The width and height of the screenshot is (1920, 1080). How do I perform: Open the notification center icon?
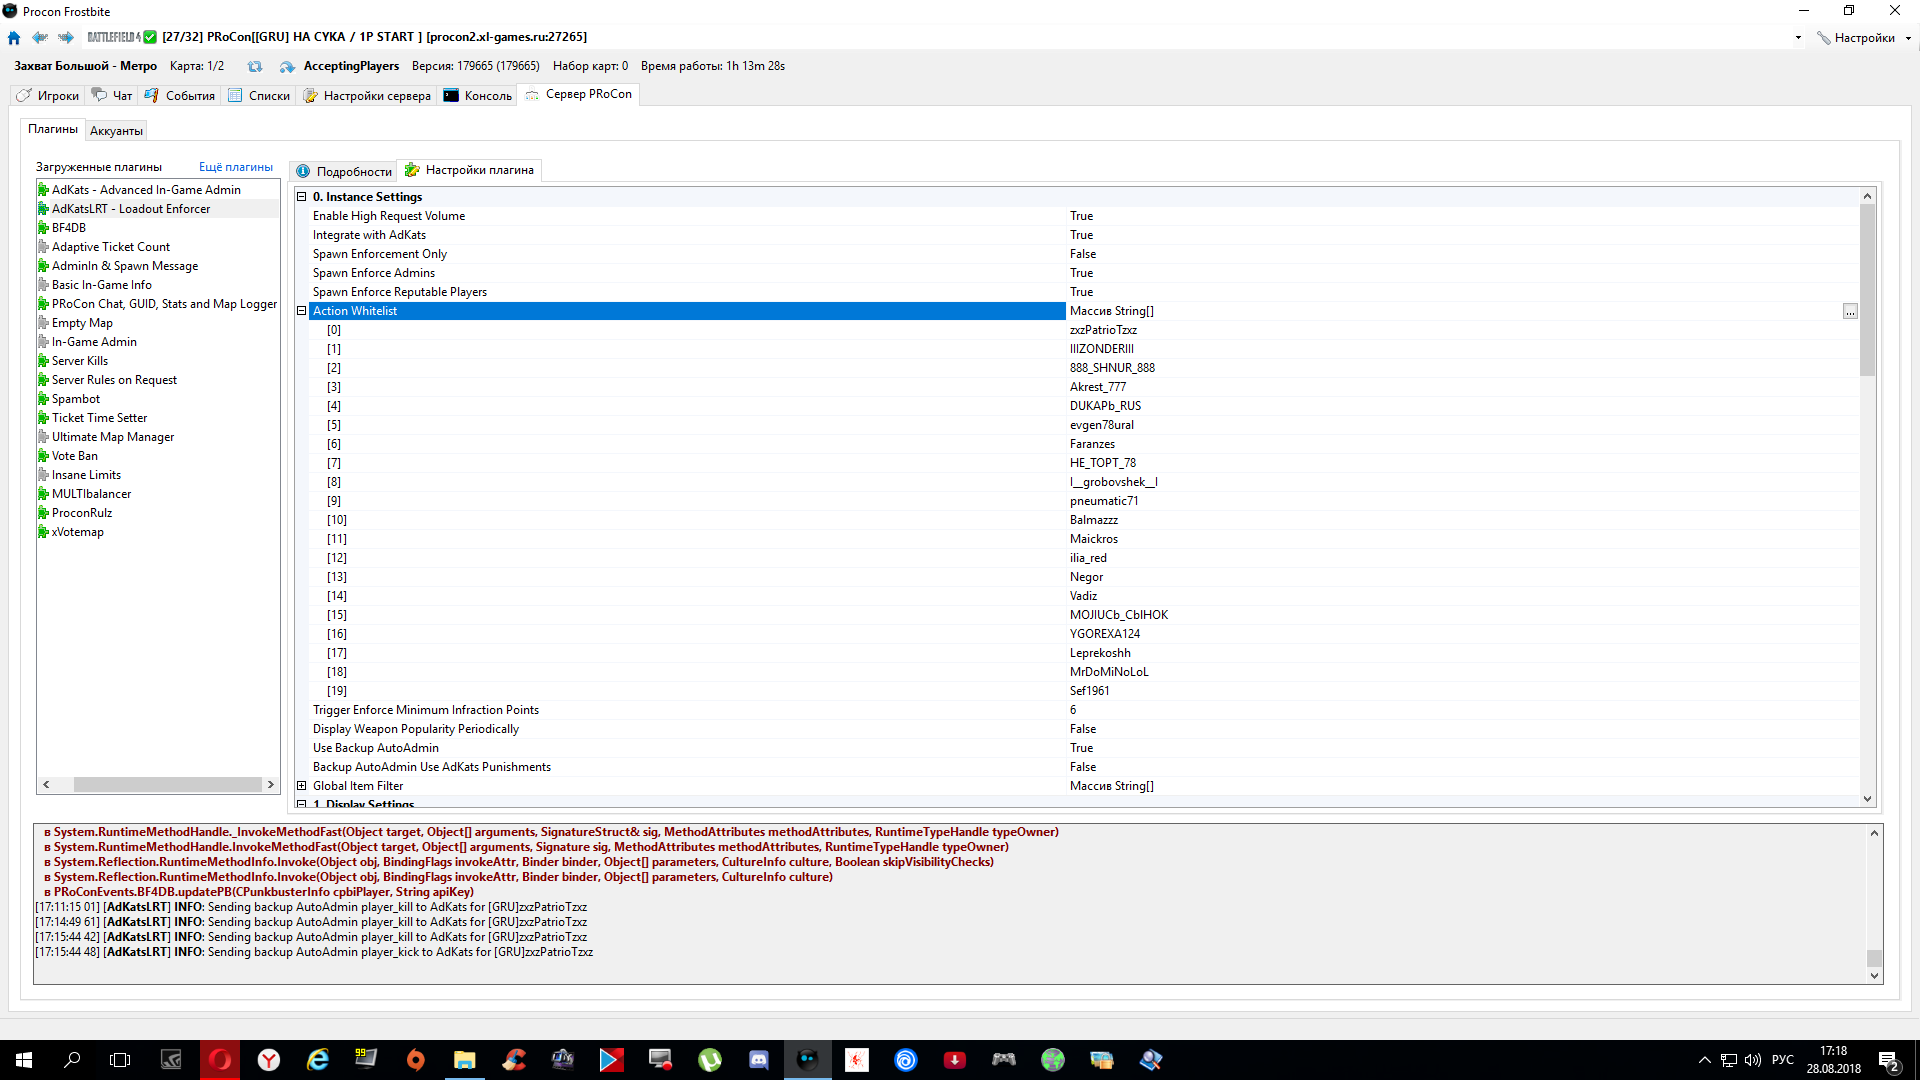[x=1889, y=1061]
